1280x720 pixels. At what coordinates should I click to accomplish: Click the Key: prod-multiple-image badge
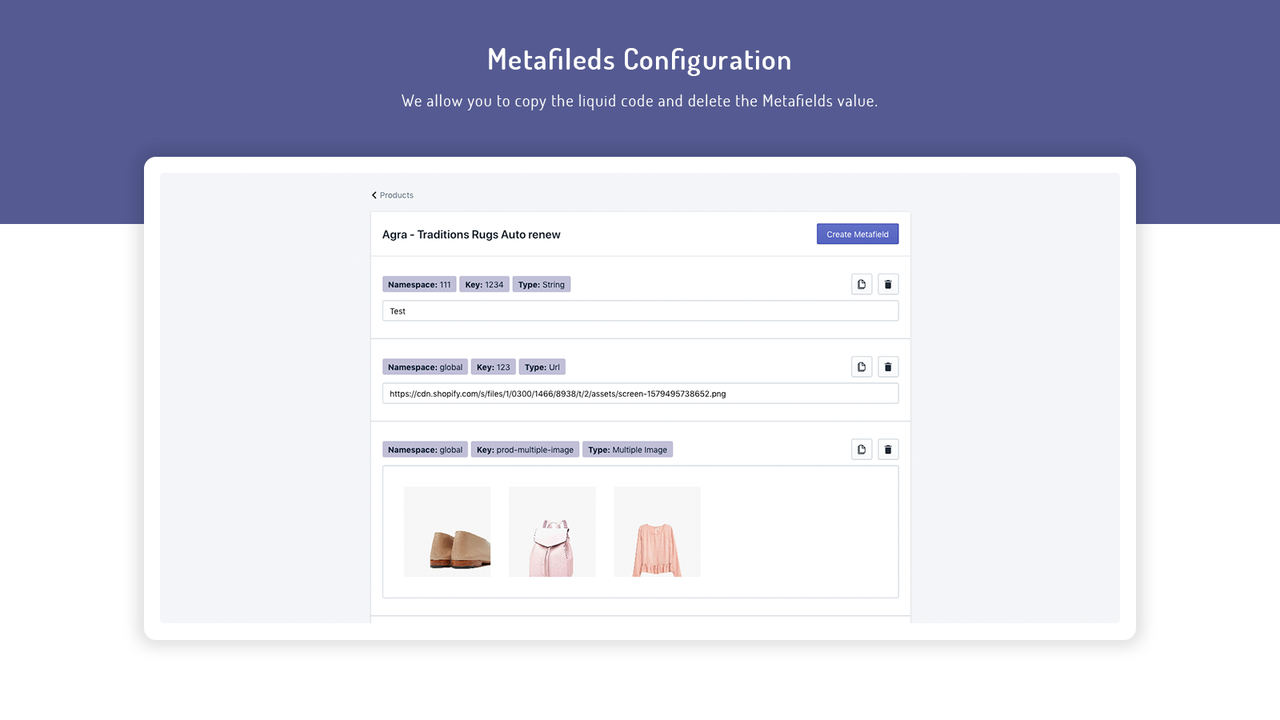point(525,448)
